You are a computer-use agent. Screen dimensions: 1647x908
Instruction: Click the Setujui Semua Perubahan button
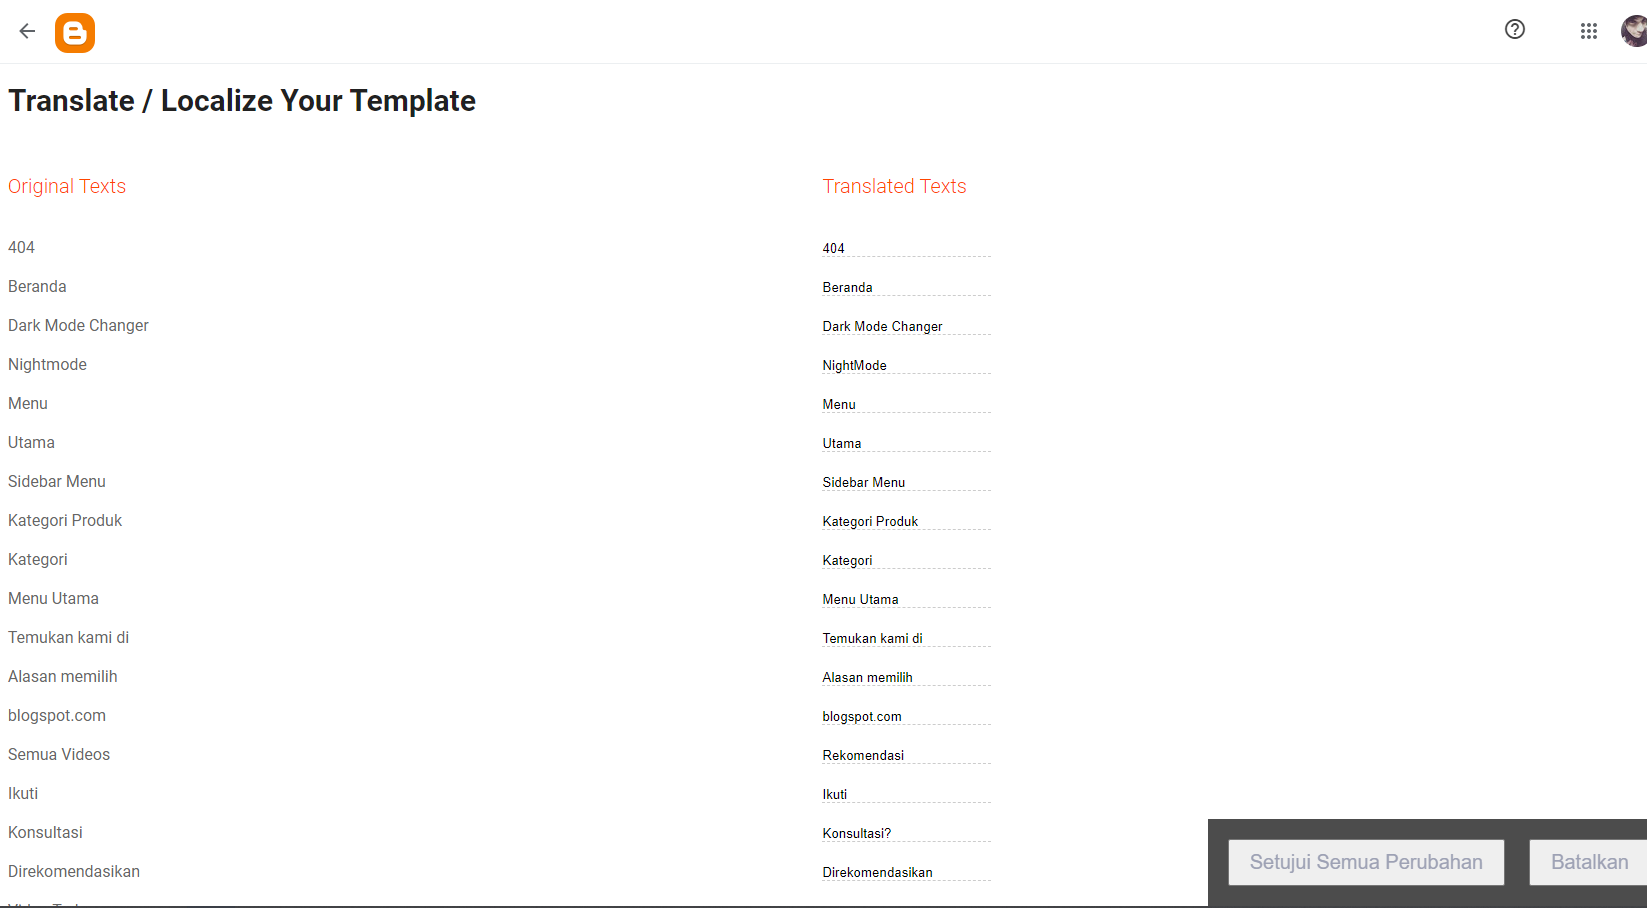pyautogui.click(x=1366, y=861)
